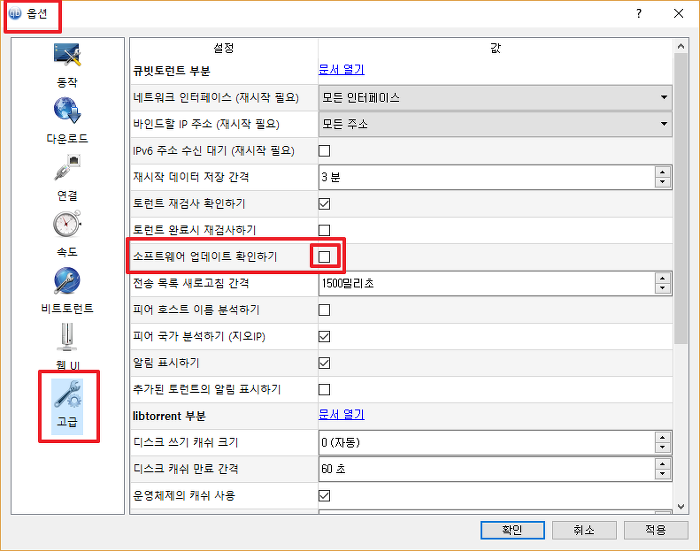Uncheck 알림 표시하기 checkbox

click(x=325, y=363)
